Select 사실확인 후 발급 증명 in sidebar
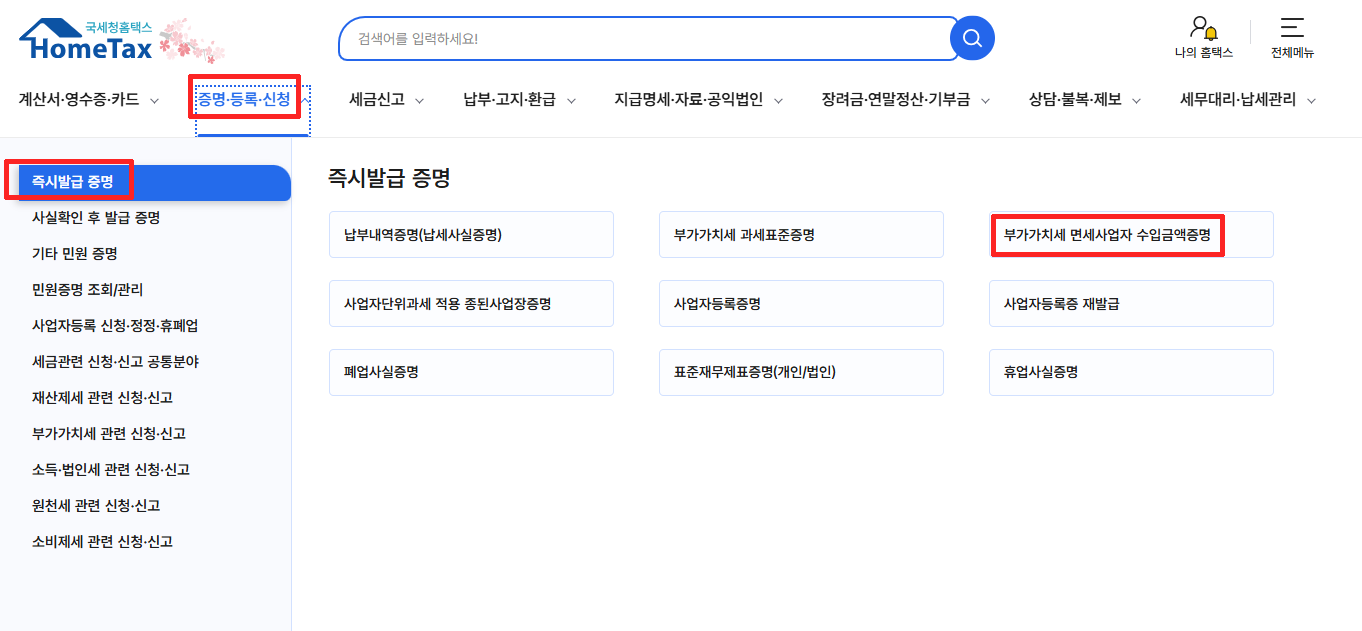Viewport: 1362px width, 631px height. tap(96, 218)
